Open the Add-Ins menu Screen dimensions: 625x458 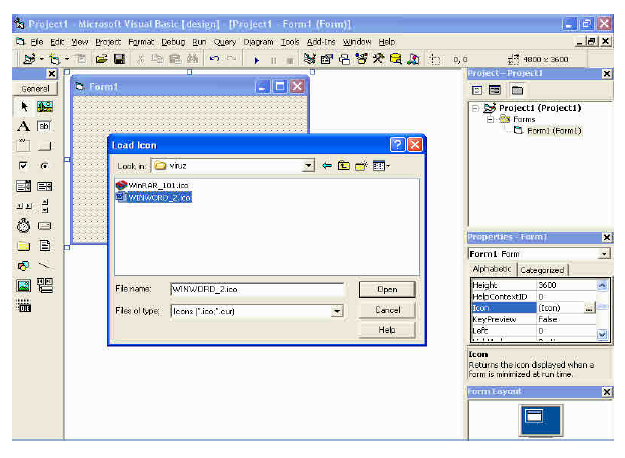321,42
